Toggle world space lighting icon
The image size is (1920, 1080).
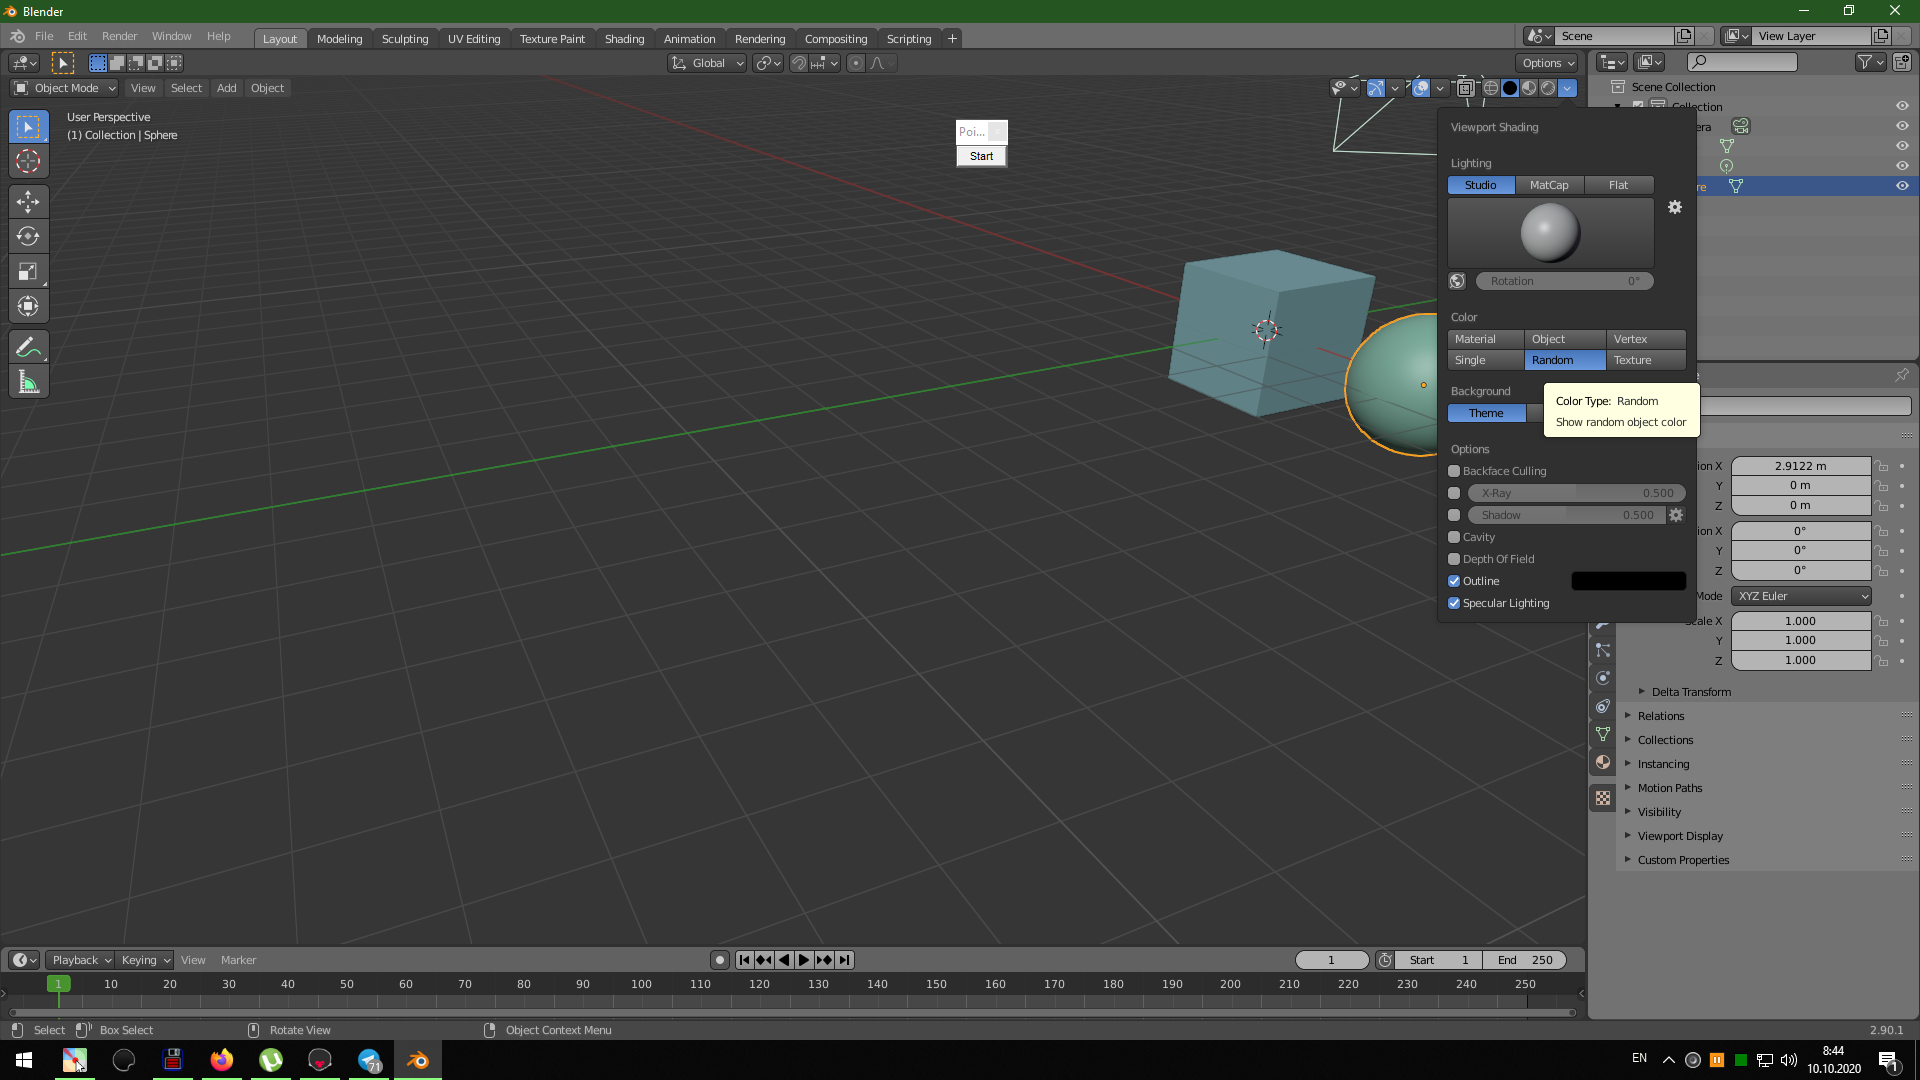point(1457,281)
